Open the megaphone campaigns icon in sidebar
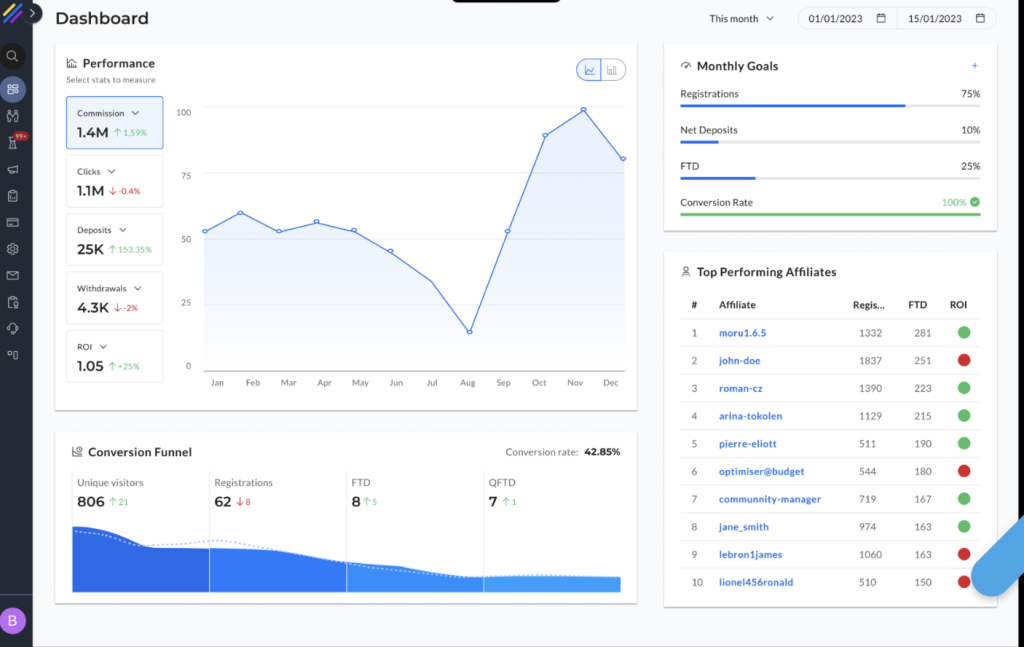This screenshot has height=647, width=1024. [13, 169]
